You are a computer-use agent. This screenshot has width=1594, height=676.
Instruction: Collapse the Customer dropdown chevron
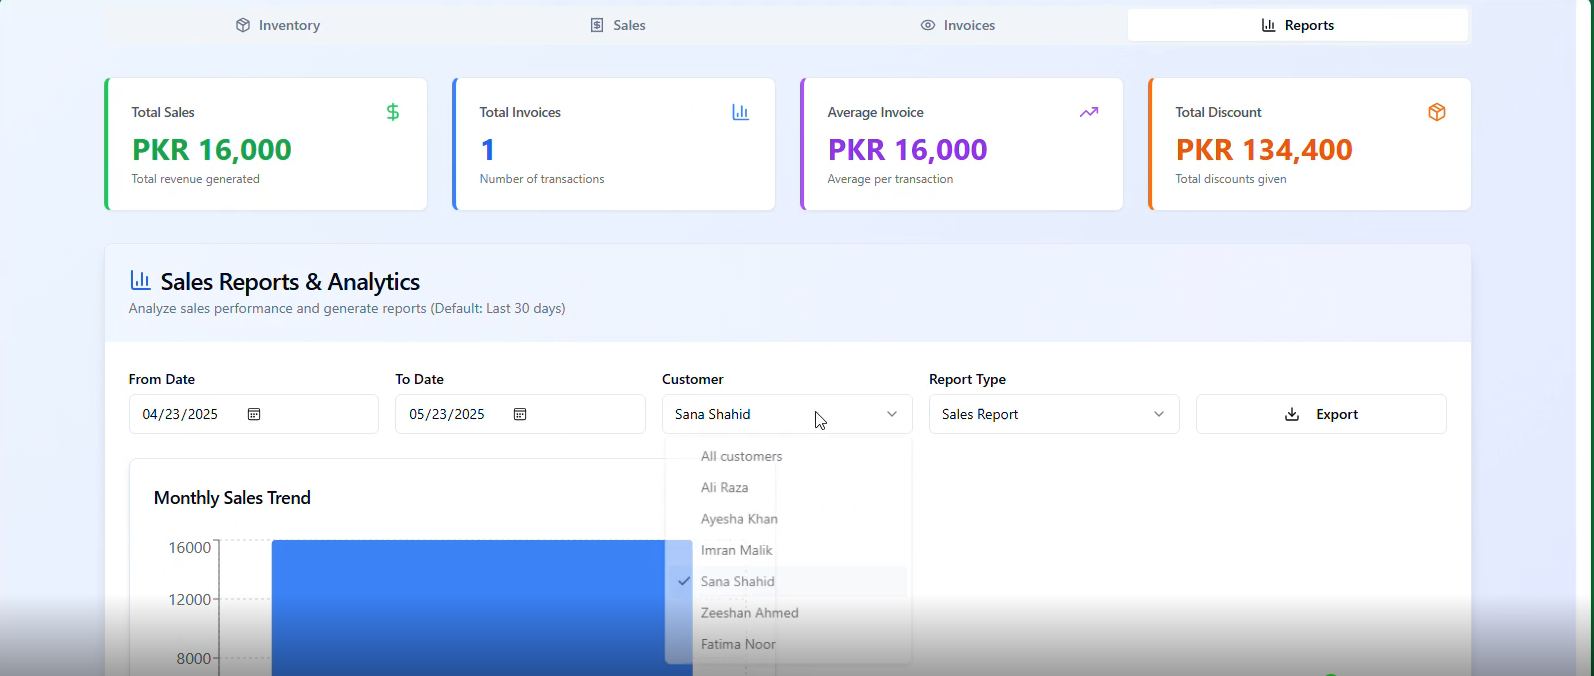(892, 414)
